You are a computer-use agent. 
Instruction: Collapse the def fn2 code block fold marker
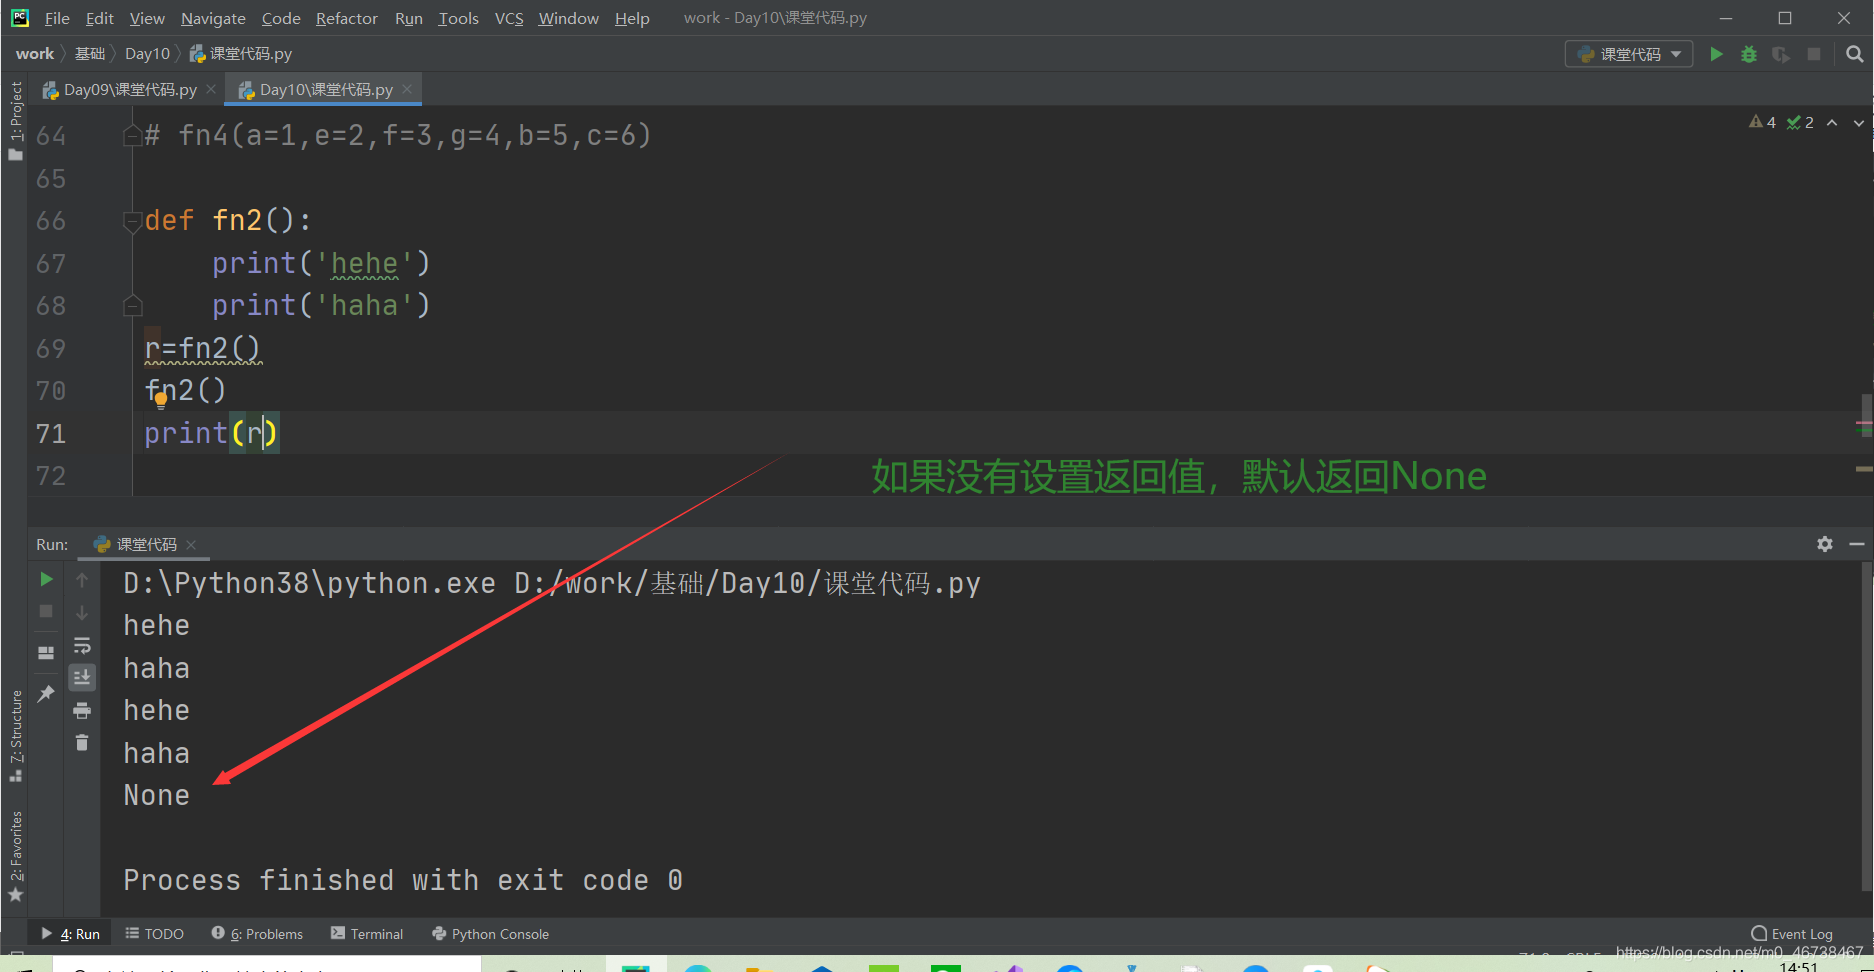pyautogui.click(x=132, y=221)
